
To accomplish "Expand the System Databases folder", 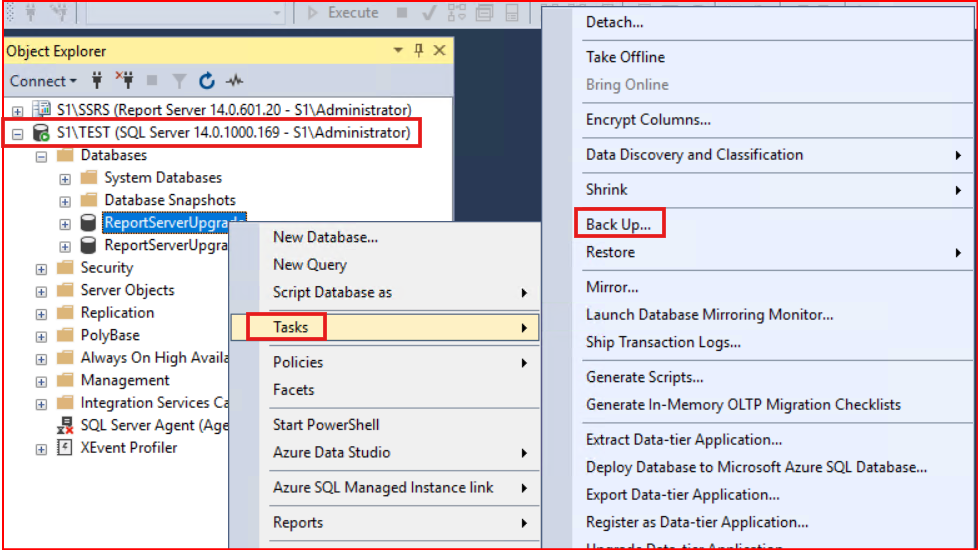I will [65, 178].
